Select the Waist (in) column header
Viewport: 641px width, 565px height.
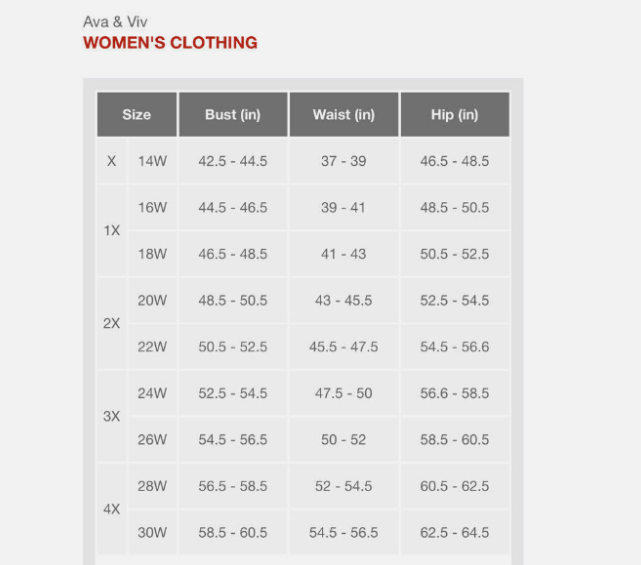(x=344, y=114)
